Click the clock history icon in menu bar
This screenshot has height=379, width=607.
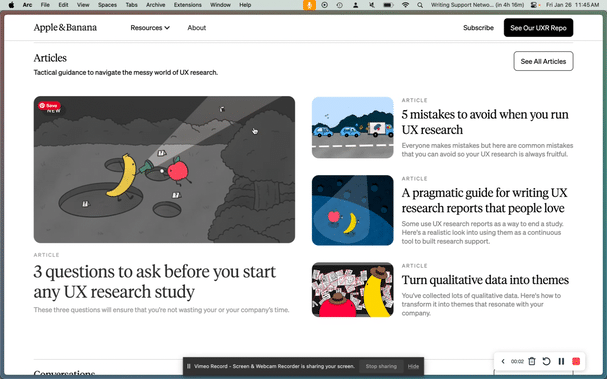tap(340, 5)
